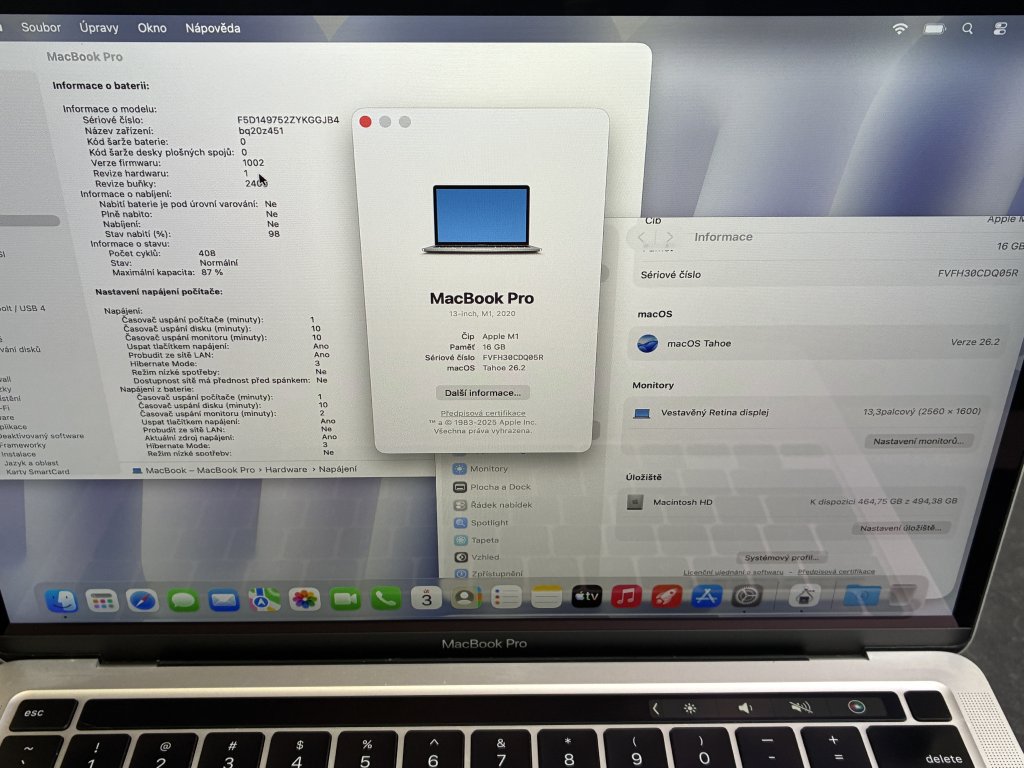The height and width of the screenshot is (768, 1024).
Task: Open the Okno menu
Action: (x=152, y=28)
